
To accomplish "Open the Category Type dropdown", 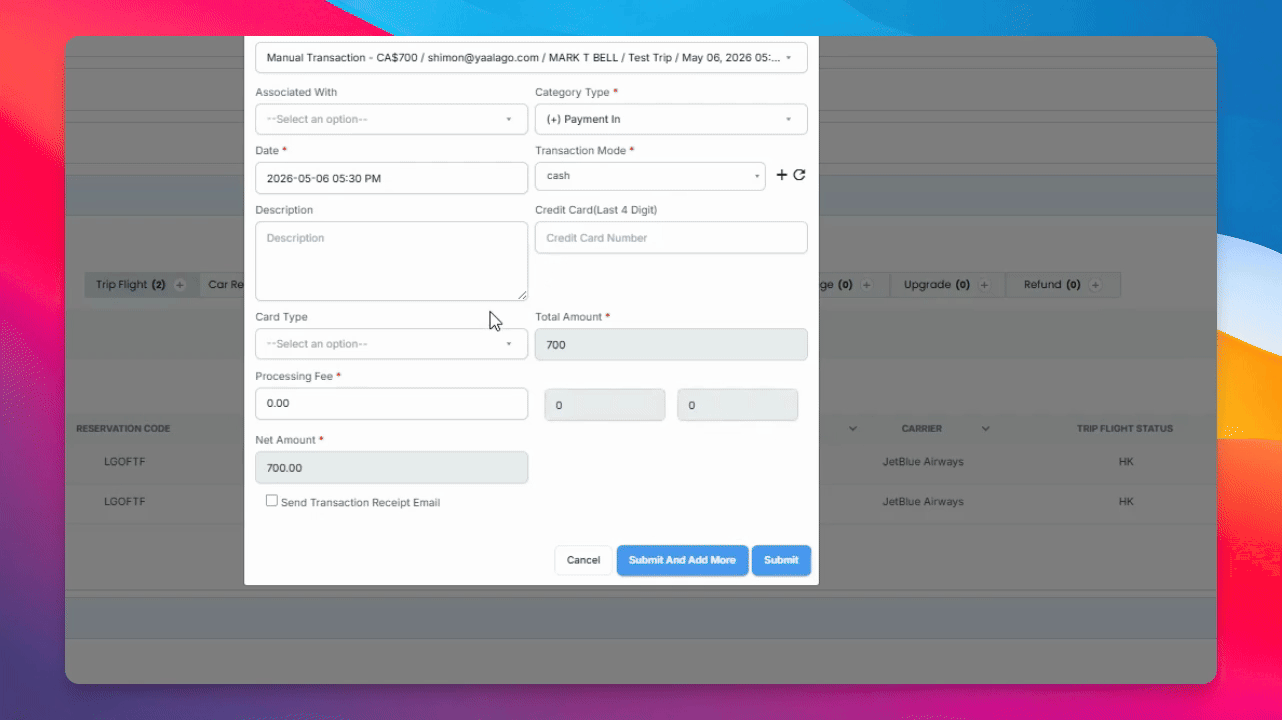I will coord(671,119).
